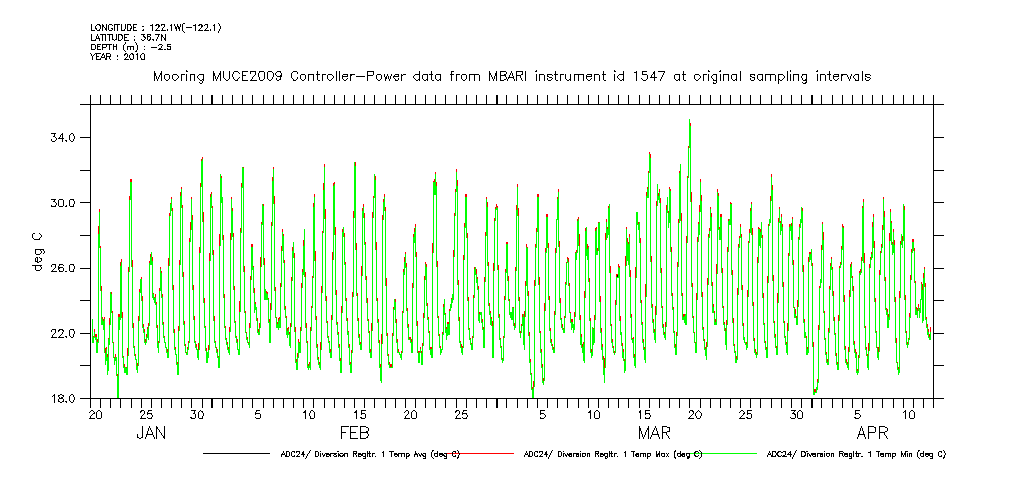1009x504 pixels.
Task: Click the JAN month label
Action: click(150, 434)
